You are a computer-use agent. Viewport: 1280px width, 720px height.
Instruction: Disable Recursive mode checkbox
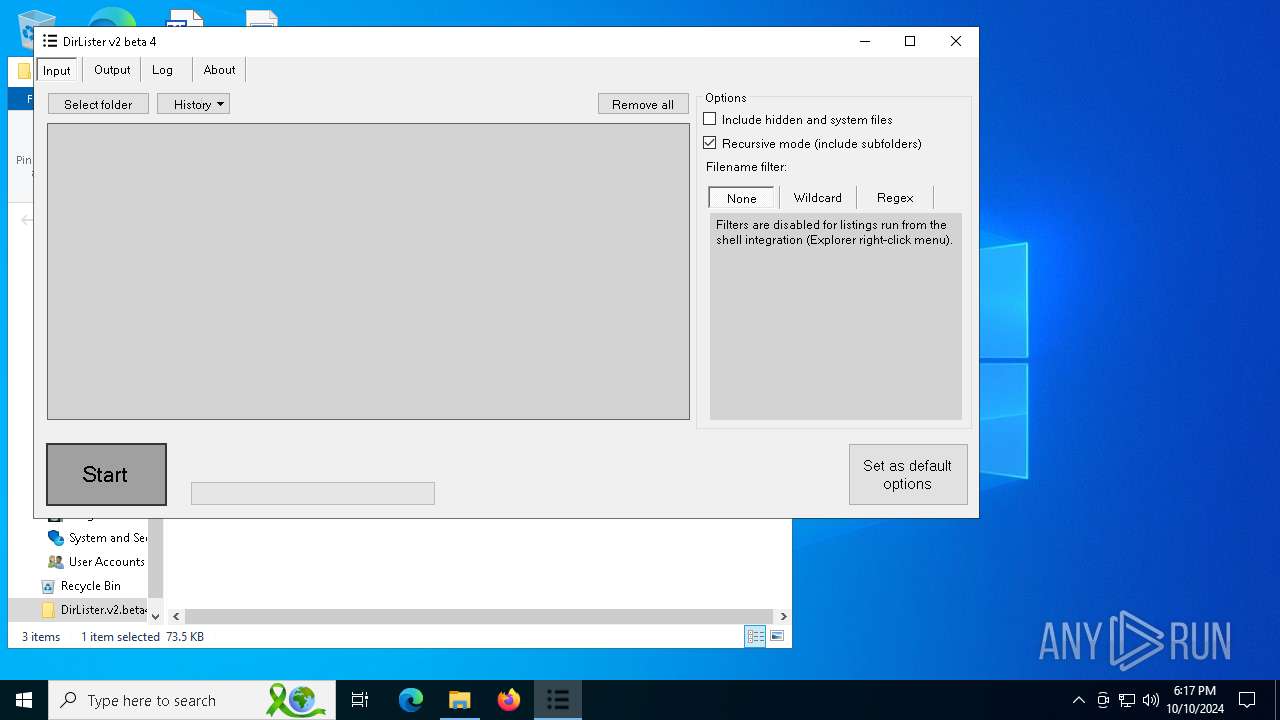pyautogui.click(x=710, y=143)
